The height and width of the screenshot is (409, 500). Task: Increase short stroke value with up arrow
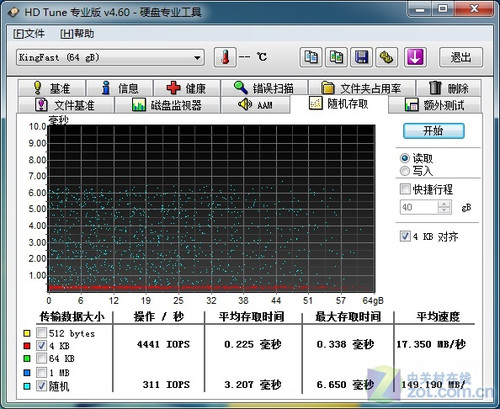(444, 204)
